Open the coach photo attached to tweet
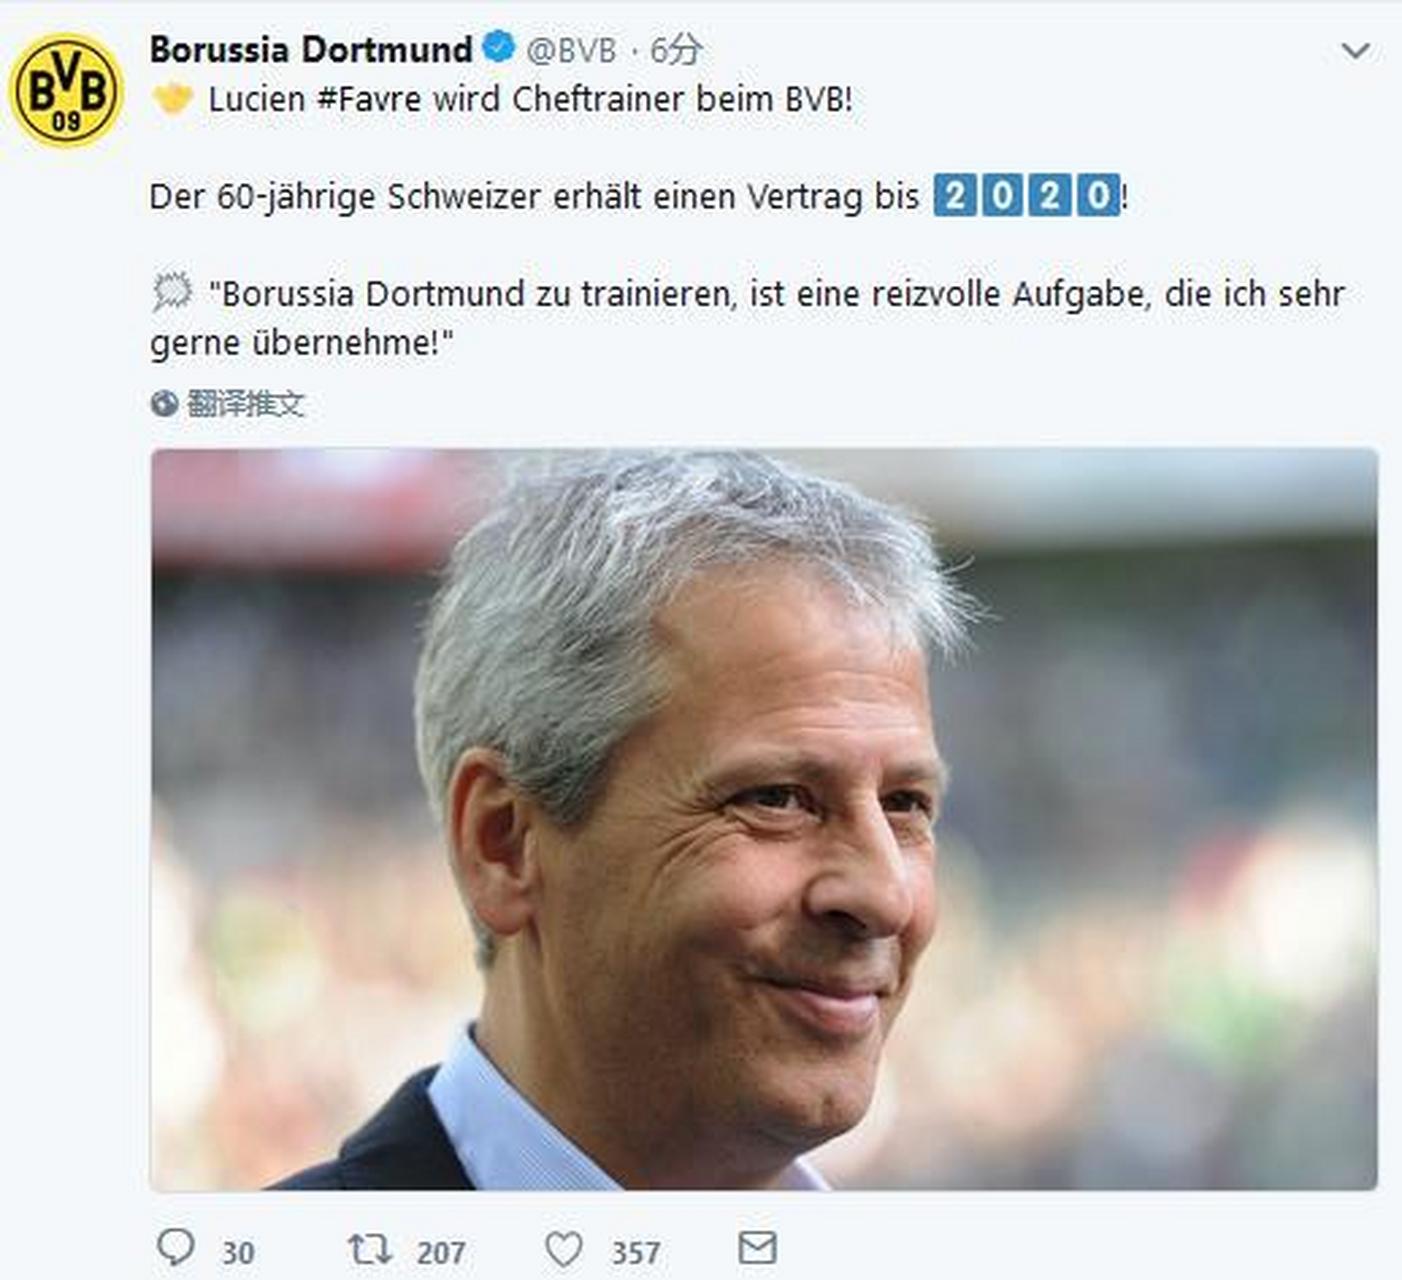This screenshot has height=1280, width=1402. click(764, 819)
